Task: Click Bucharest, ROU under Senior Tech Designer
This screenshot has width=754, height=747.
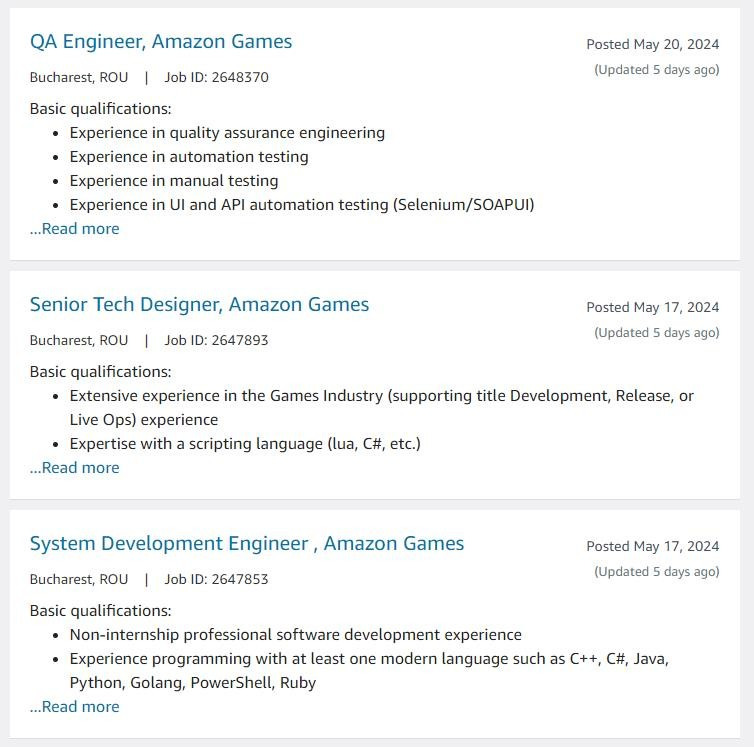Action: pyautogui.click(x=79, y=341)
